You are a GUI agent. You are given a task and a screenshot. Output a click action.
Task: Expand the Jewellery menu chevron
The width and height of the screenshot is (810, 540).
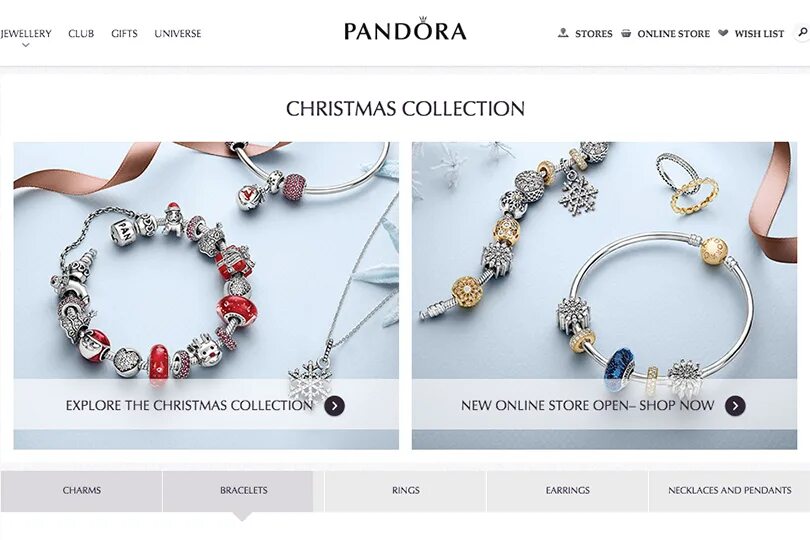(26, 45)
